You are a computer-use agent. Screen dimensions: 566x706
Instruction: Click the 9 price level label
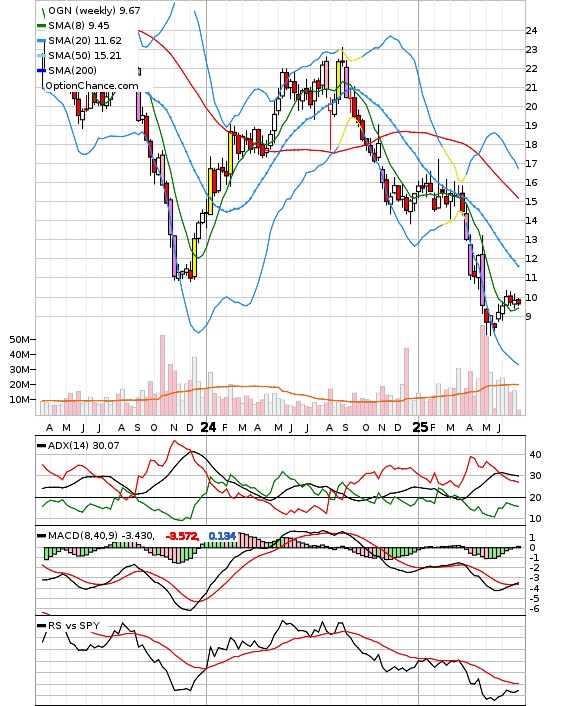tap(529, 317)
